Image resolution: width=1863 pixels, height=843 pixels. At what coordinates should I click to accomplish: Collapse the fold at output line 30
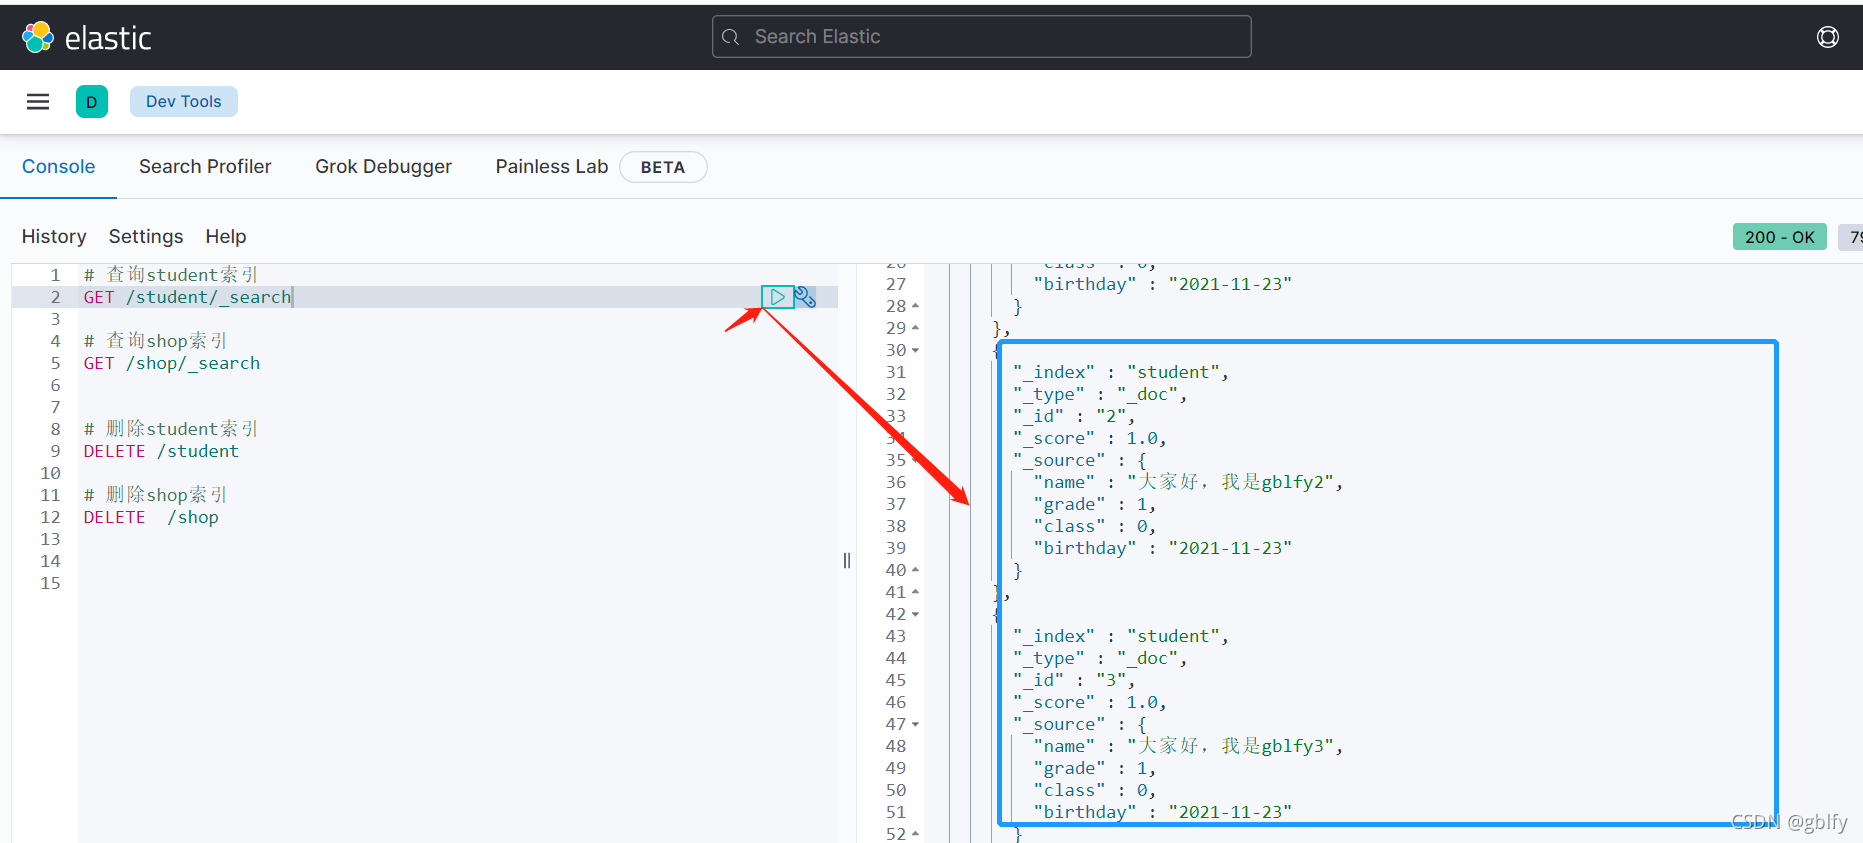pyautogui.click(x=915, y=350)
